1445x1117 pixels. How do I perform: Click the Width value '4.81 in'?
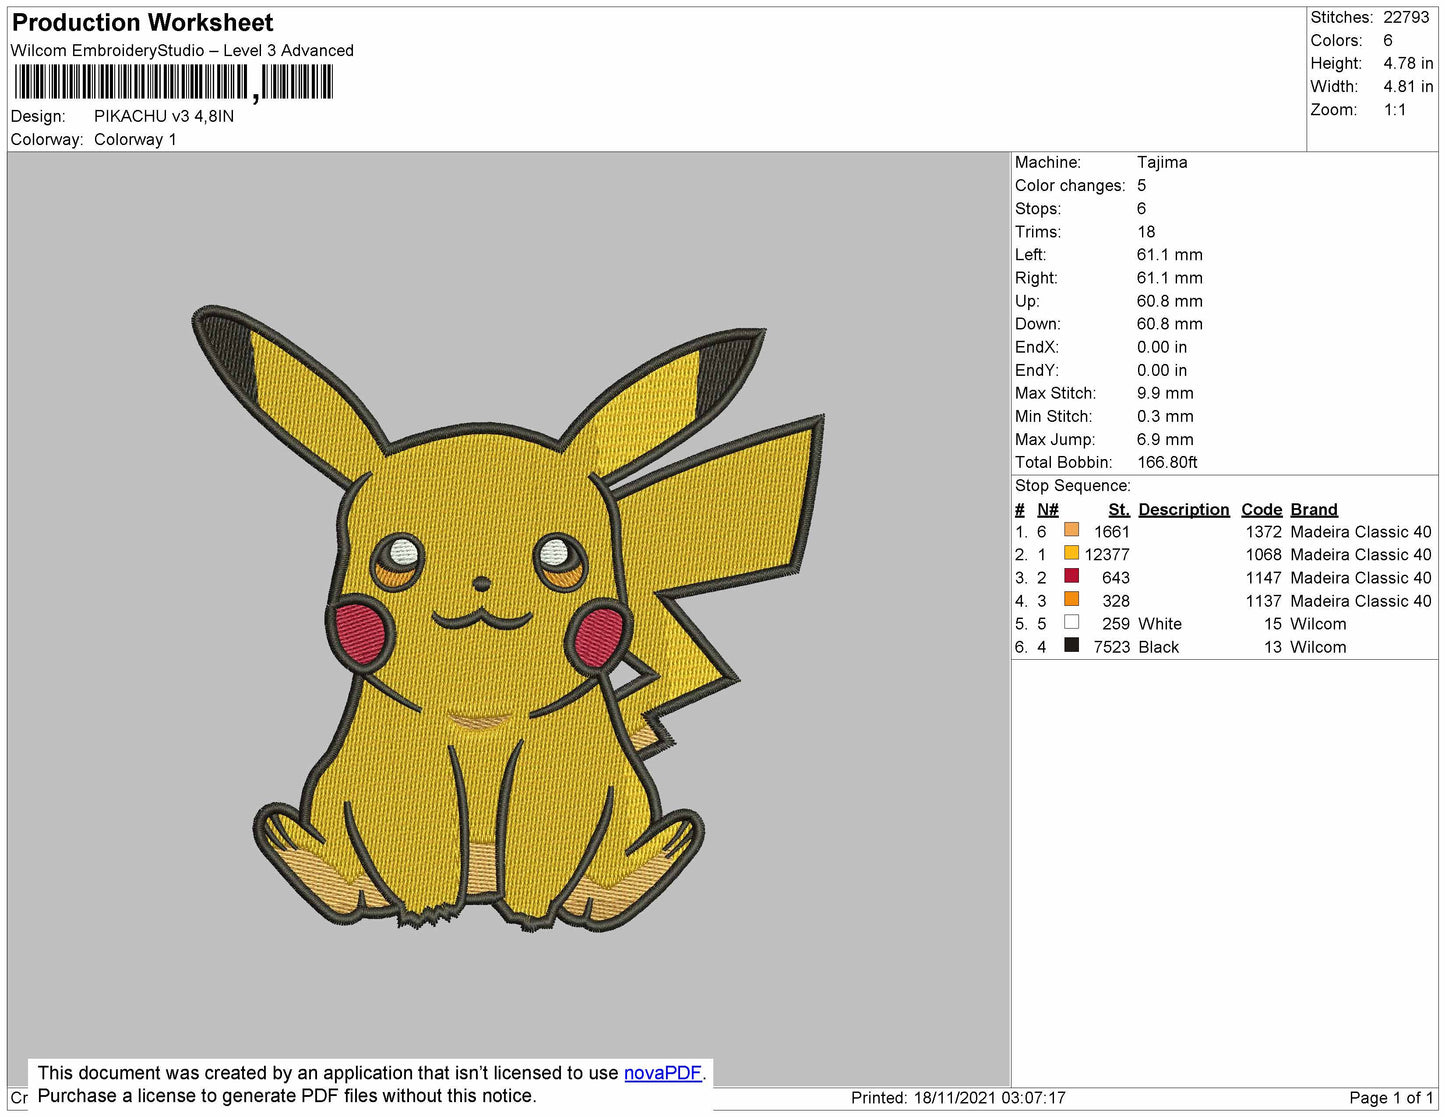1408,86
